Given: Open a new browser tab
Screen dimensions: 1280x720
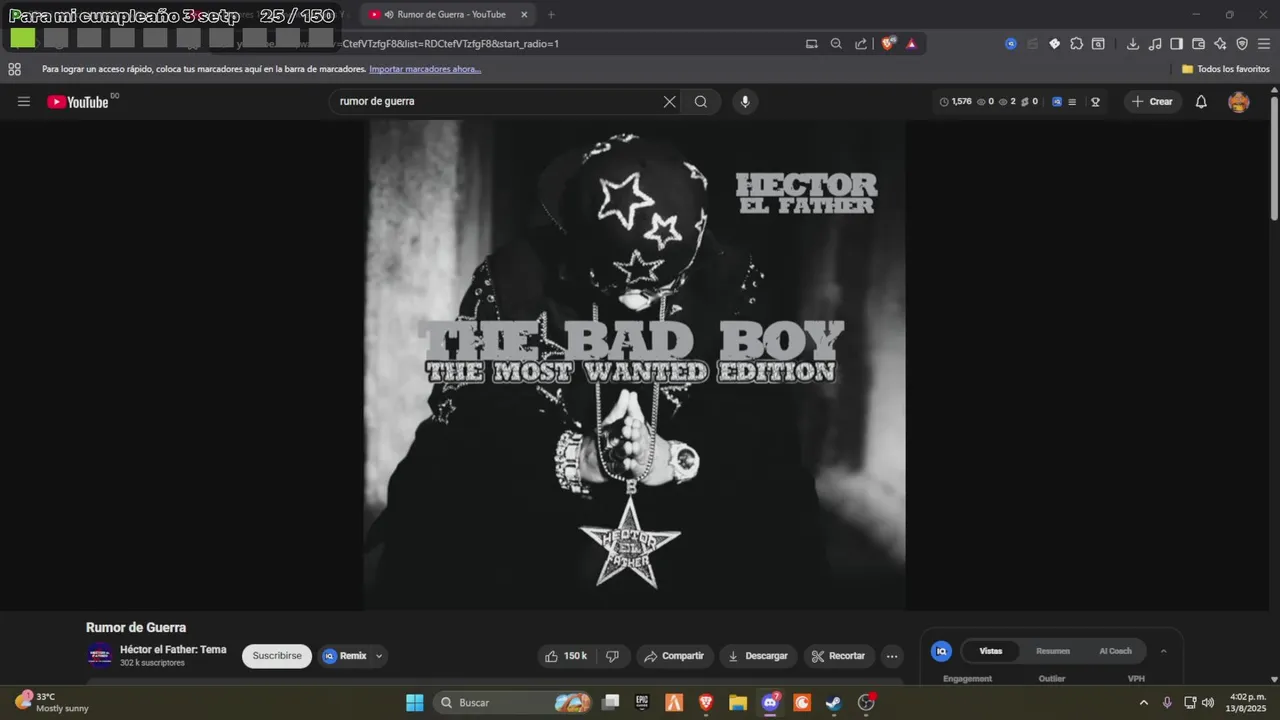Looking at the screenshot, I should [x=551, y=14].
